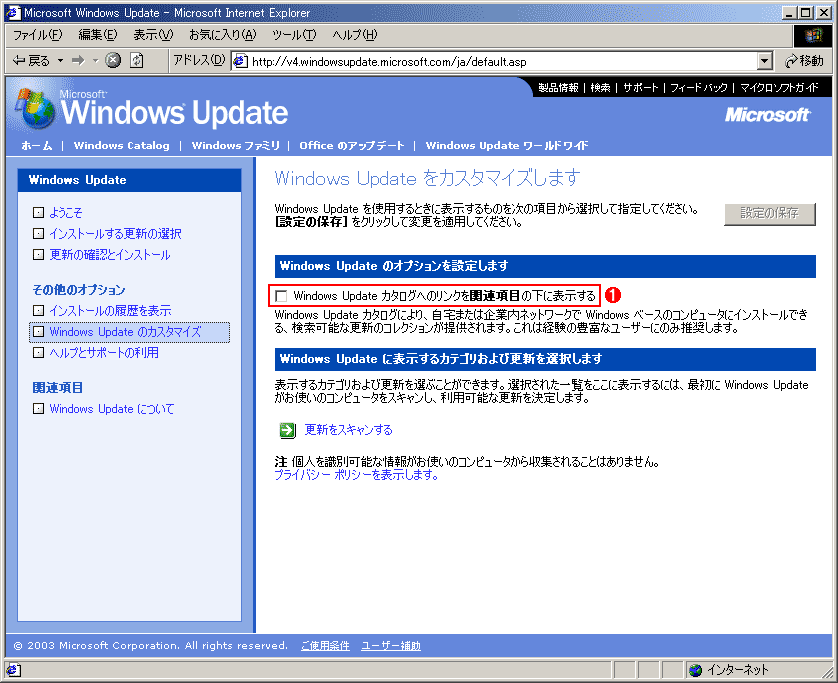Click the Windows Update title logo text
Image resolution: width=838 pixels, height=683 pixels.
[x=174, y=112]
